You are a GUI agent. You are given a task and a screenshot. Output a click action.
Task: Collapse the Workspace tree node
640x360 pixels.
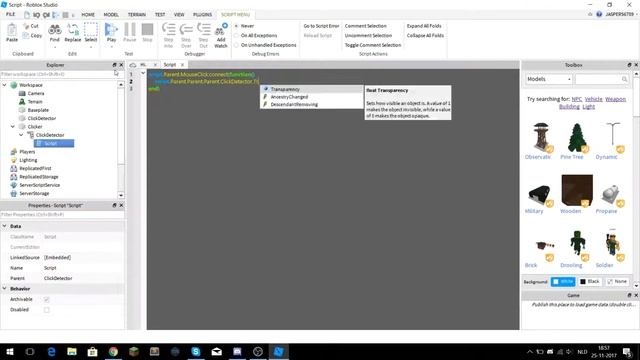tap(4, 85)
